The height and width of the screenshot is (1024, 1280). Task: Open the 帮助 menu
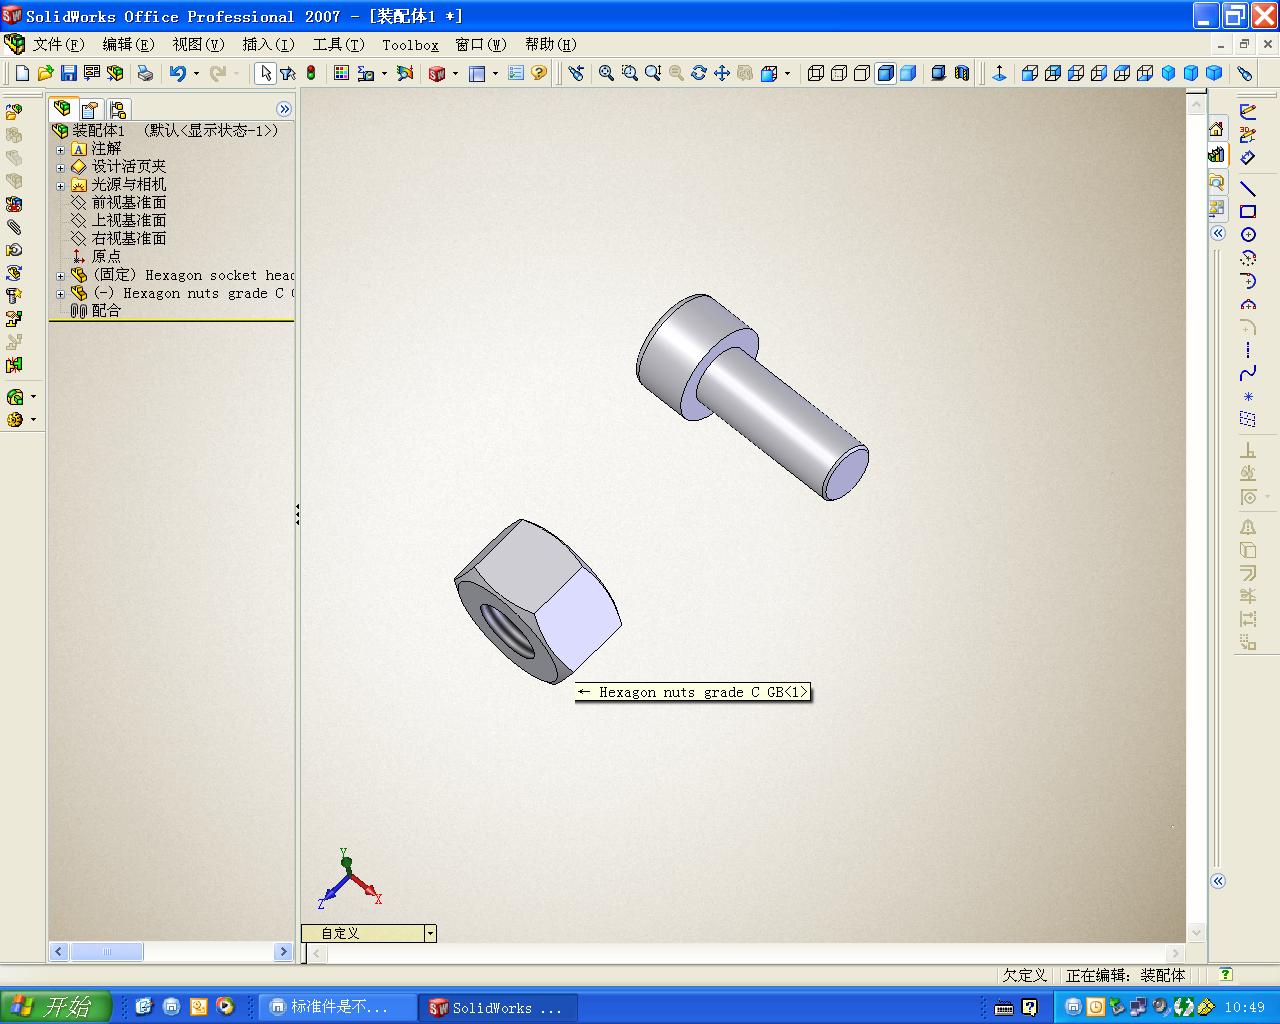[x=551, y=45]
